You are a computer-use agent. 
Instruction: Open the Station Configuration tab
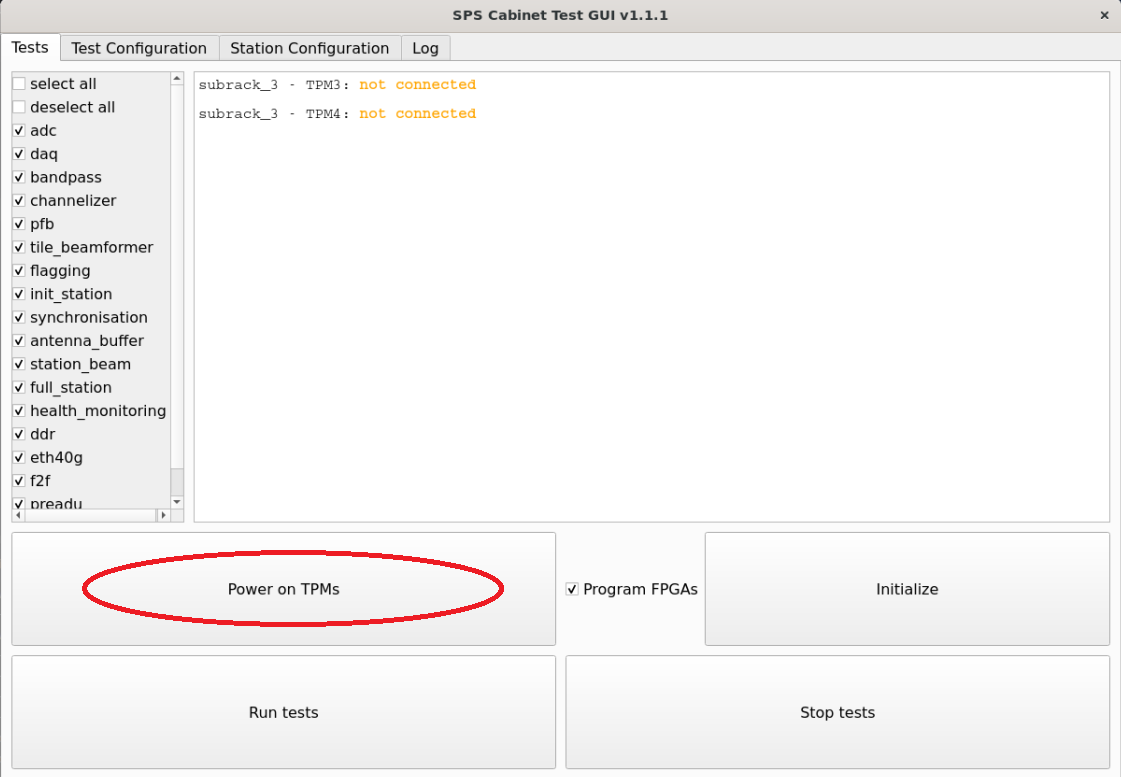click(309, 48)
